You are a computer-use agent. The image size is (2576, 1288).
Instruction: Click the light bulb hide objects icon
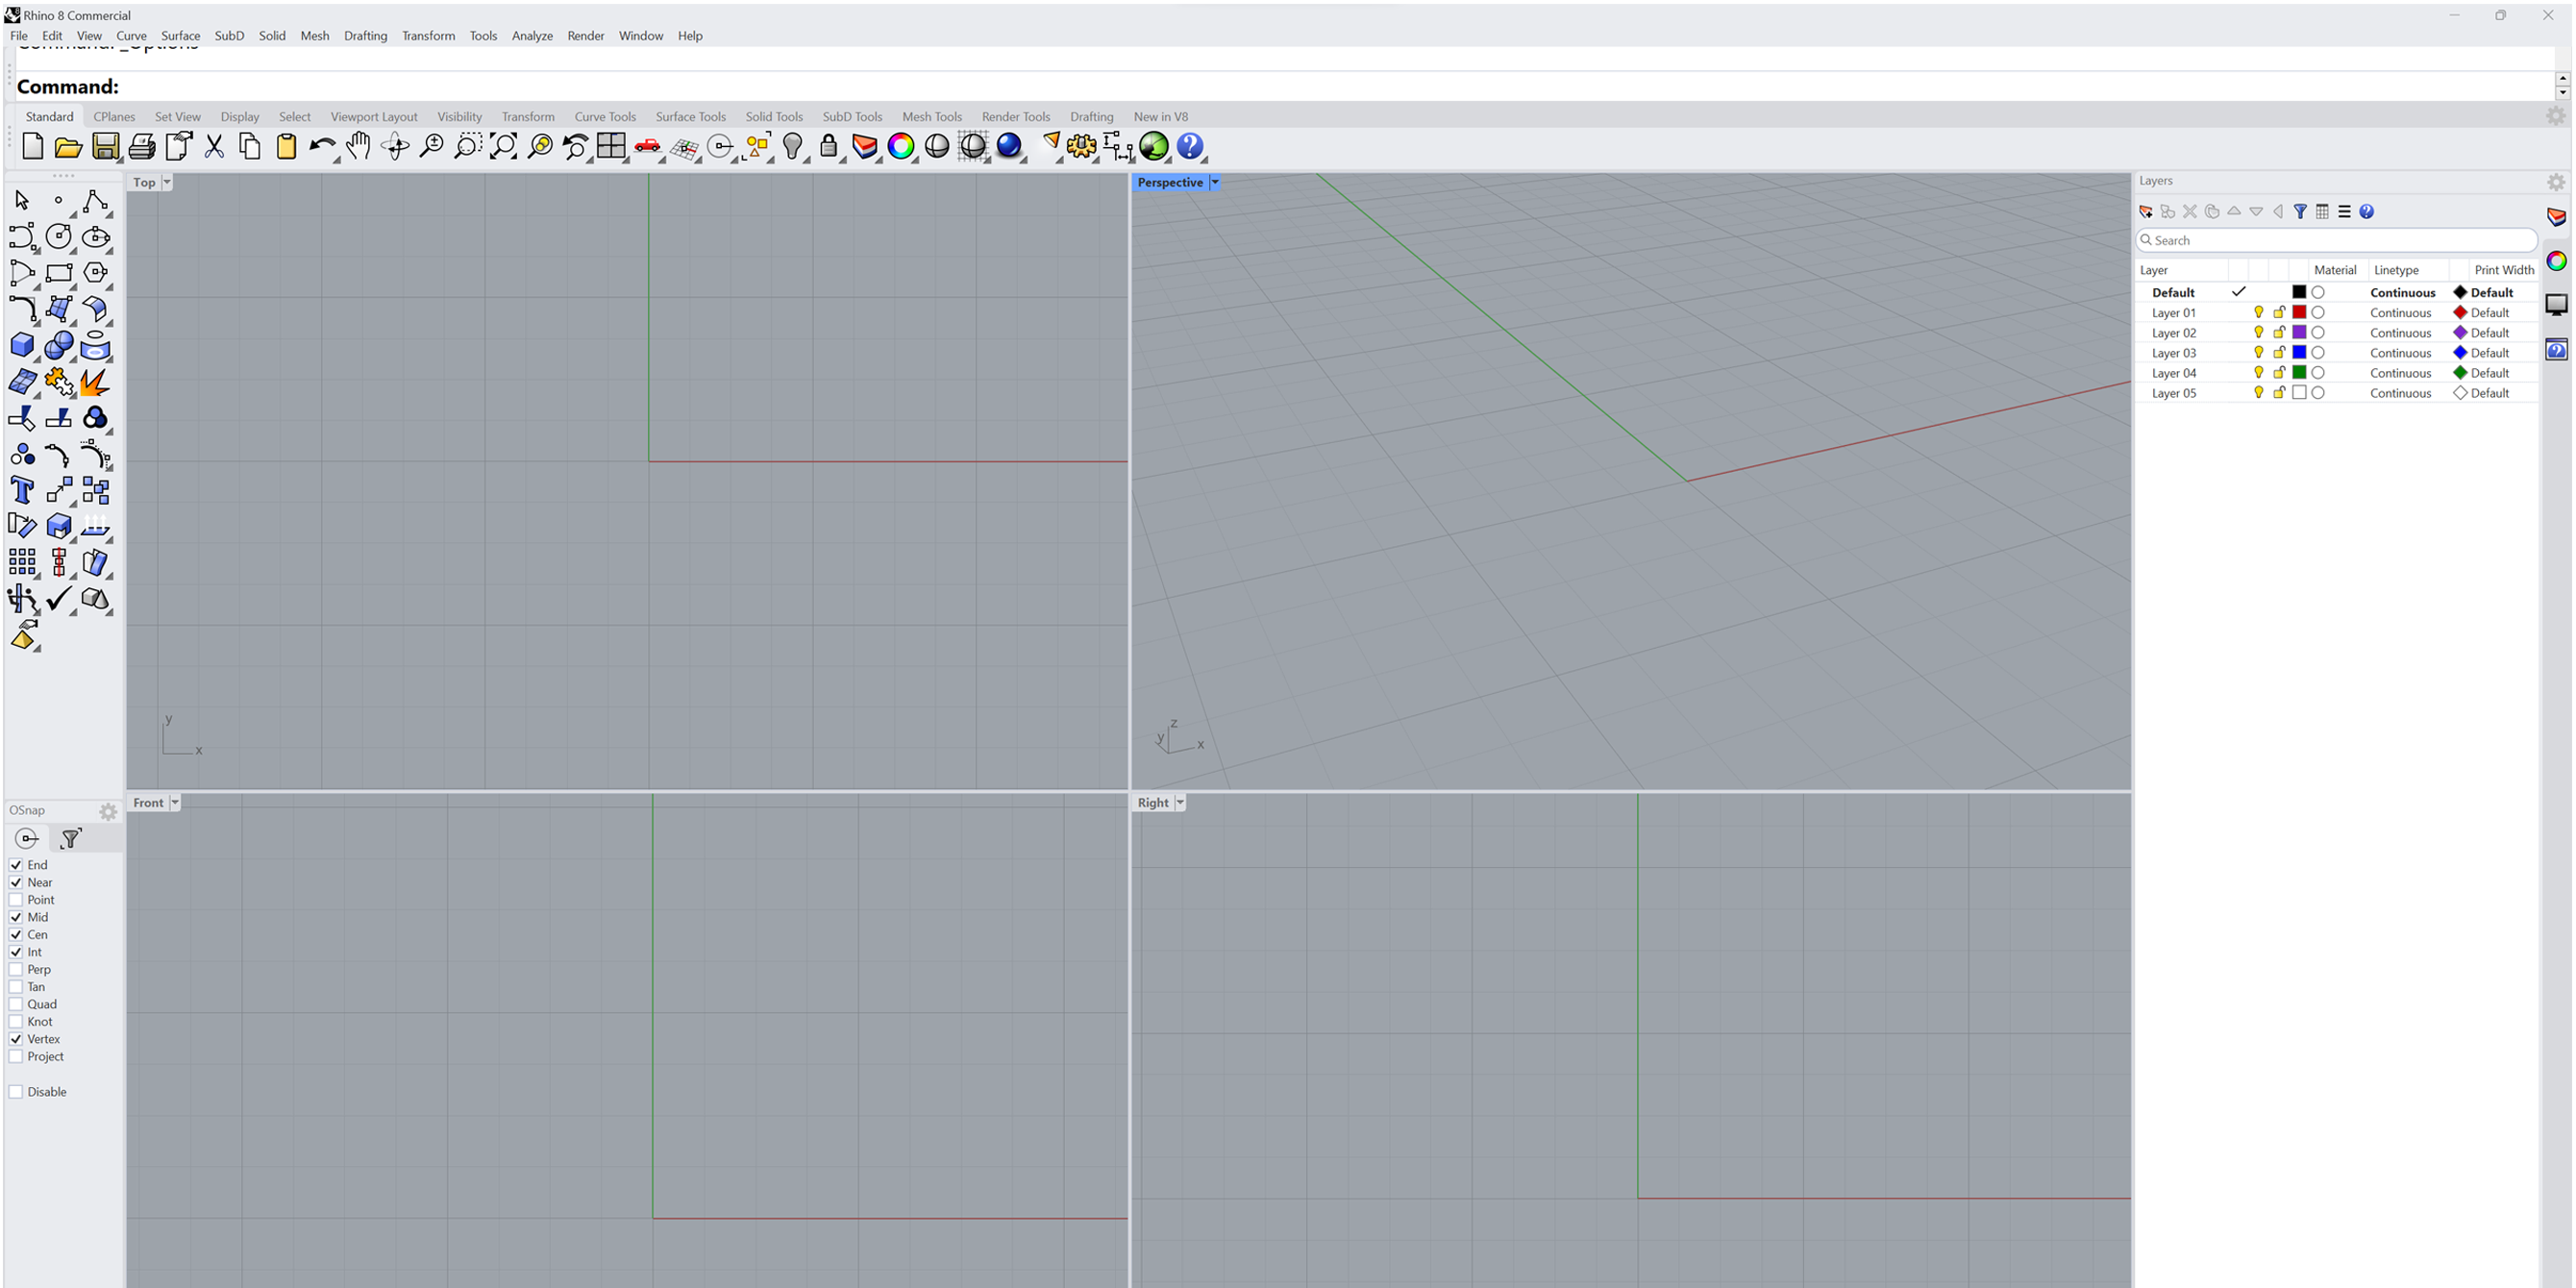point(793,147)
